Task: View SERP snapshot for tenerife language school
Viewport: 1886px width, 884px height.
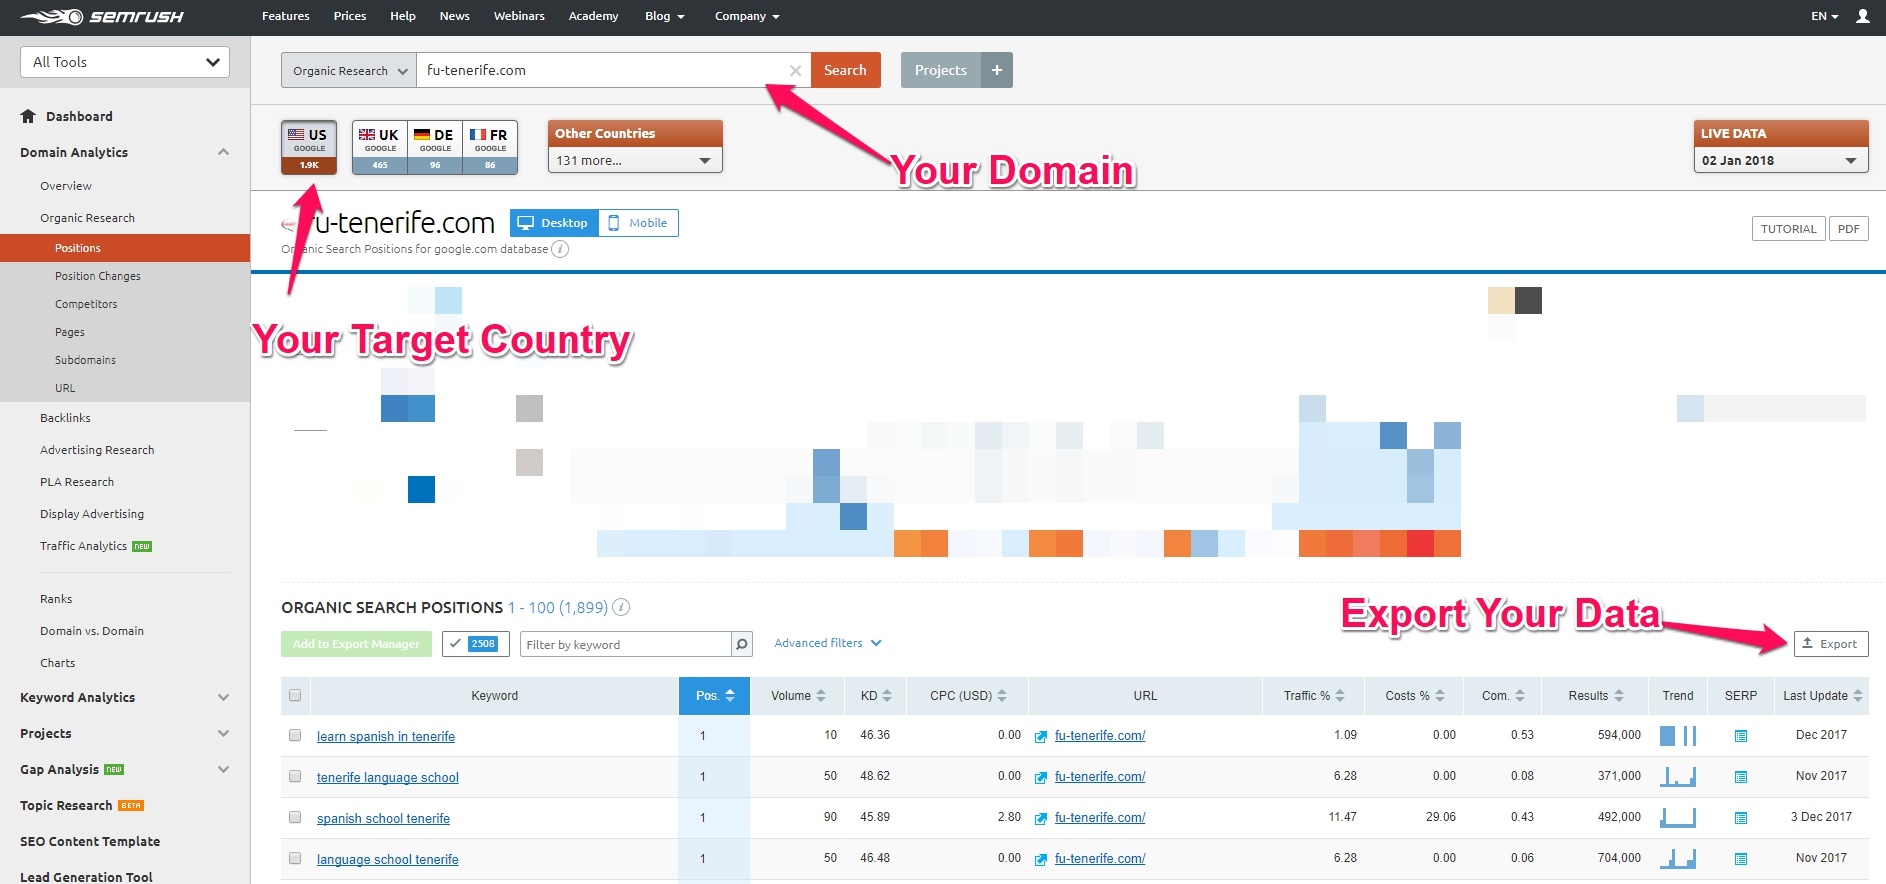Action: point(1741,777)
